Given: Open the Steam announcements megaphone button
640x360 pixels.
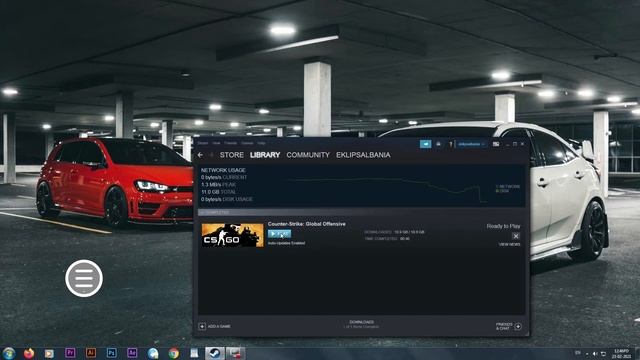Looking at the screenshot, I should [425, 144].
